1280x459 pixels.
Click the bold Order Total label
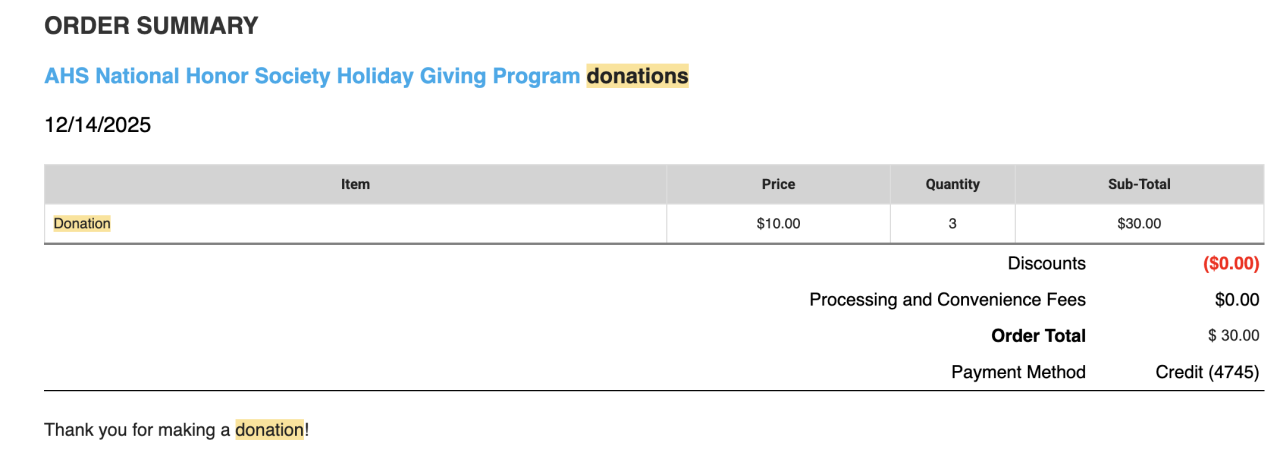point(1038,336)
